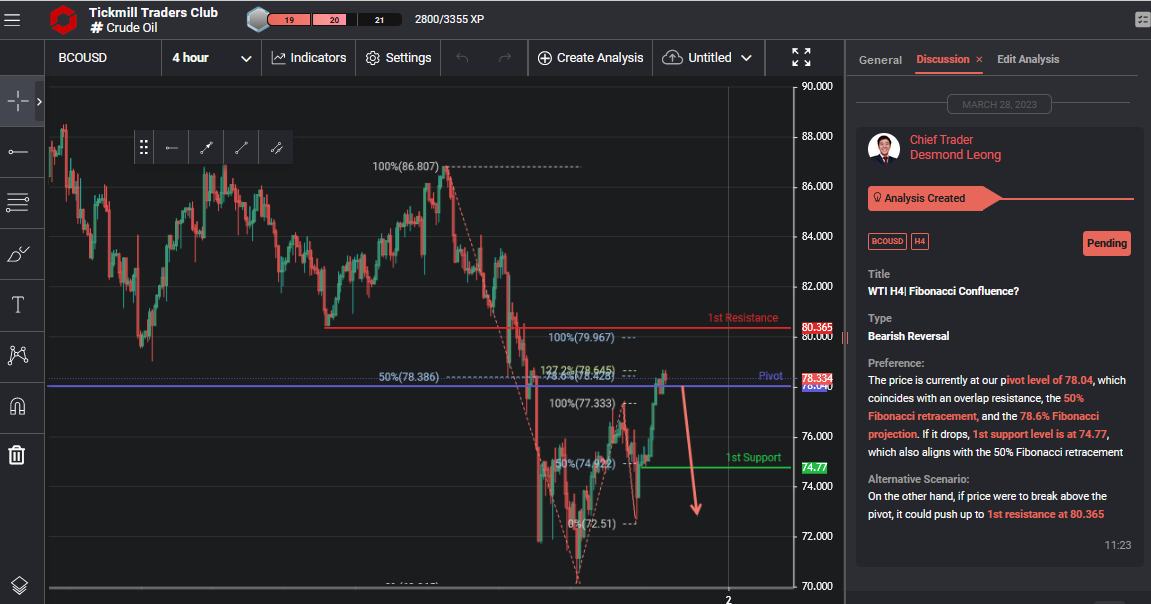Image resolution: width=1151 pixels, height=604 pixels.
Task: Click the silver rank badge icon
Action: [x=258, y=20]
